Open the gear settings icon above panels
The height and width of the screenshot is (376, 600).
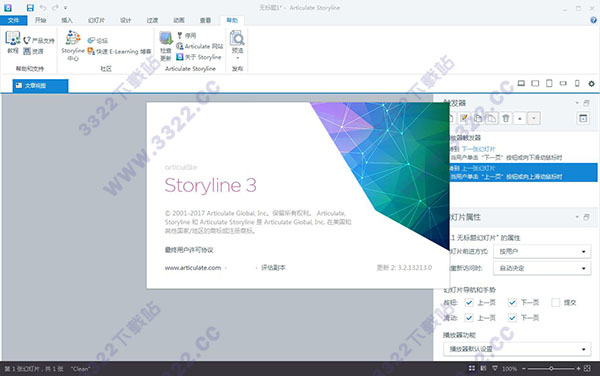(592, 83)
